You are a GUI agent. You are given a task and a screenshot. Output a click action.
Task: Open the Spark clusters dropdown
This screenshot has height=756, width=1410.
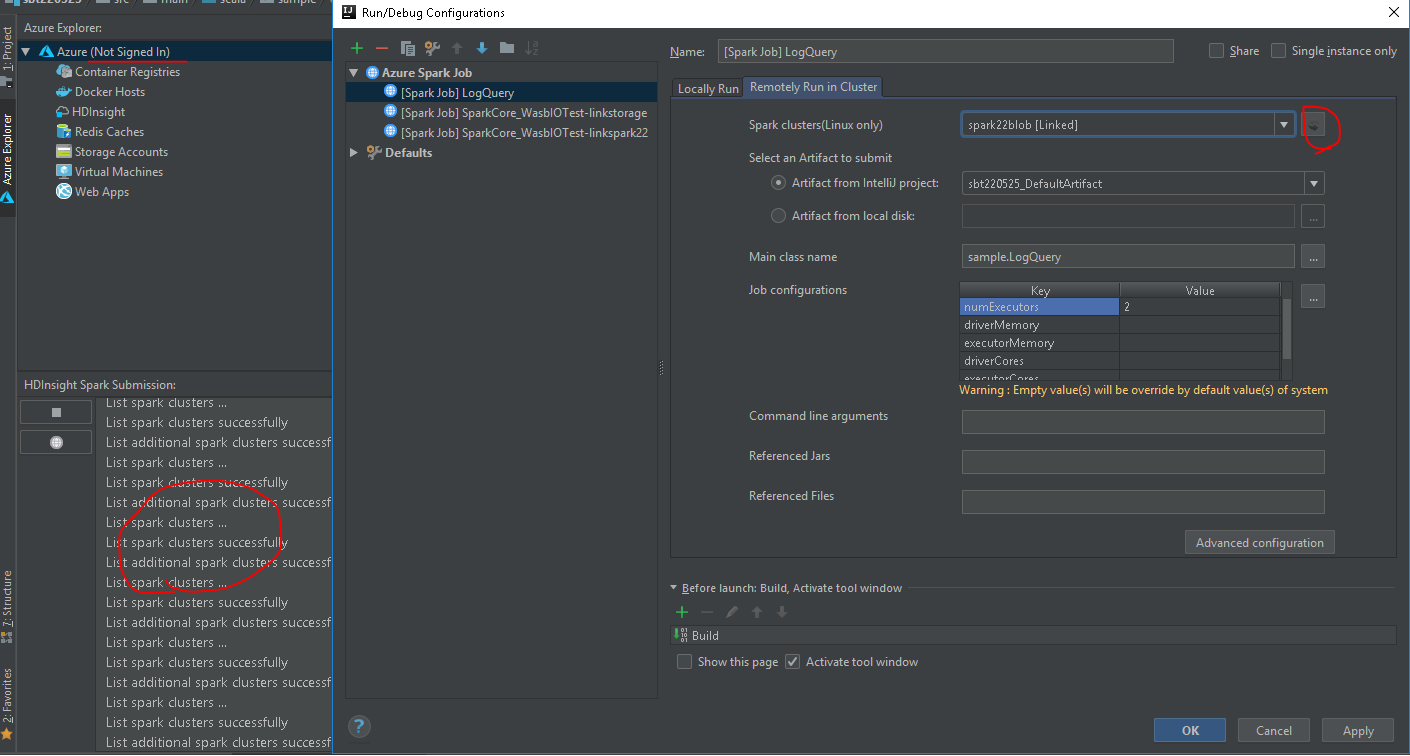[1283, 124]
